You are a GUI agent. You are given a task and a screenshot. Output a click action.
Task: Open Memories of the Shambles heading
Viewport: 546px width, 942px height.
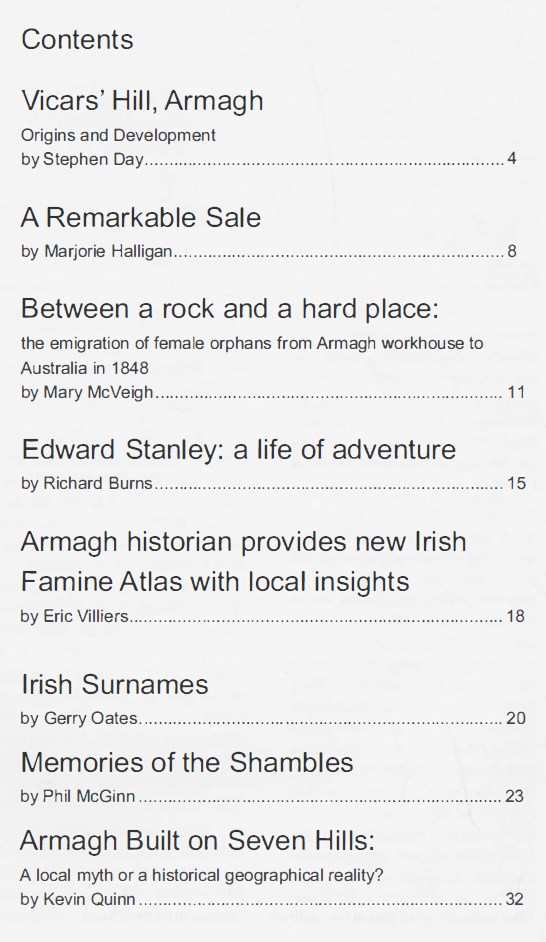pos(187,762)
